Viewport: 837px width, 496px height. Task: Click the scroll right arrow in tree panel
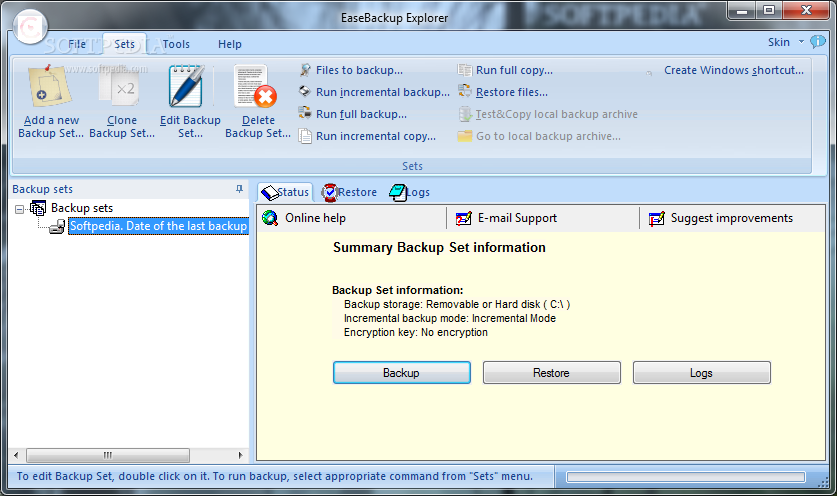coord(241,455)
